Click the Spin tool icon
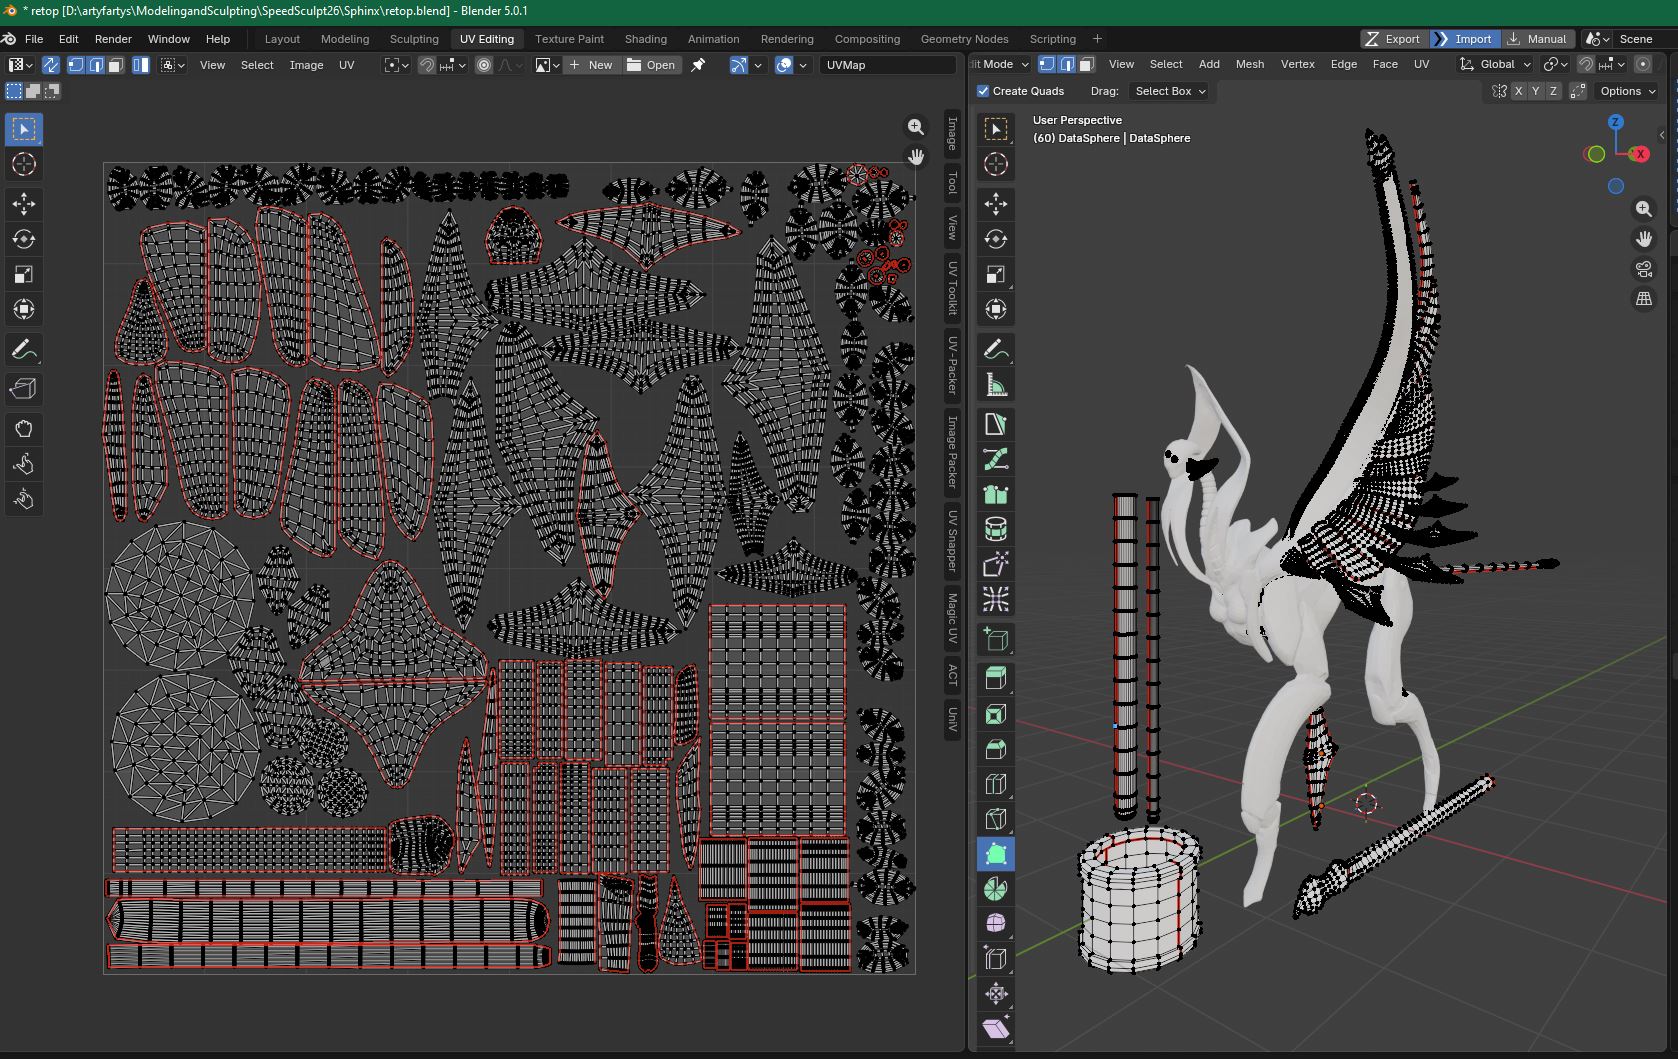The image size is (1678, 1059). pyautogui.click(x=995, y=889)
